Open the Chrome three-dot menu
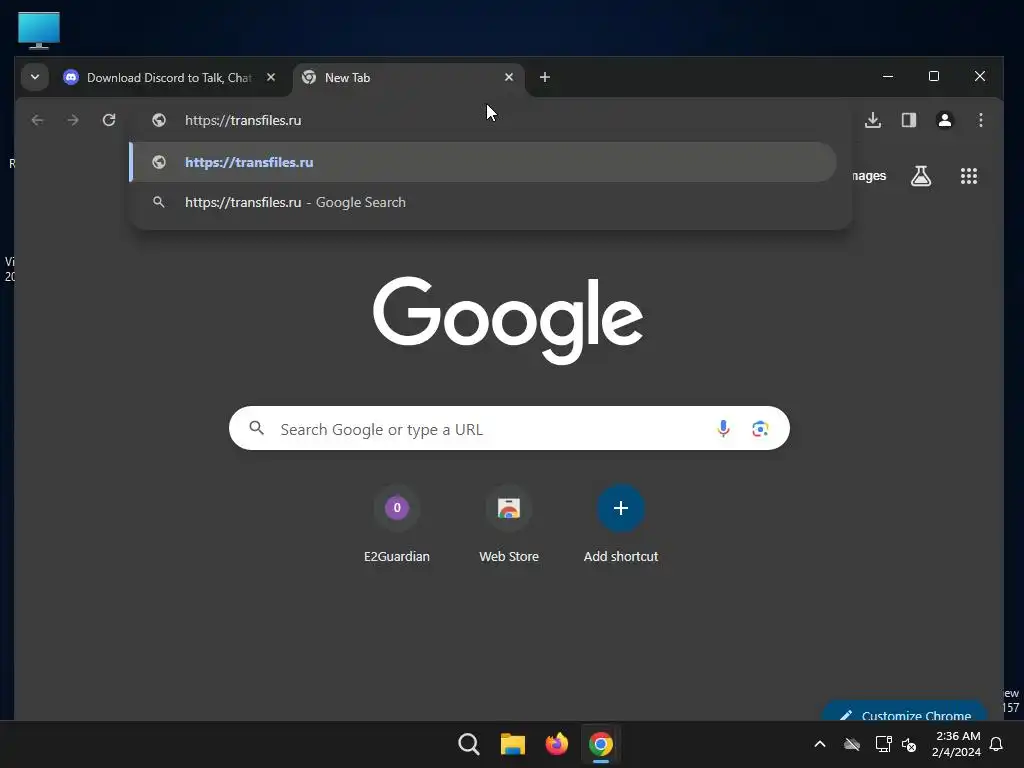The width and height of the screenshot is (1024, 768). click(980, 120)
